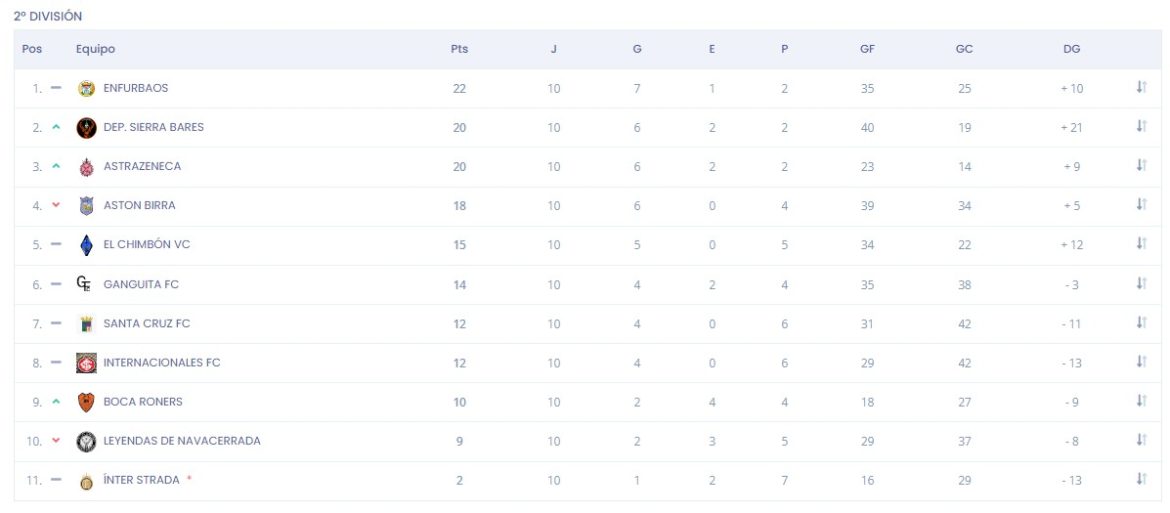Open the ÍNTER STRADA team link
1170x513 pixels.
click(142, 480)
